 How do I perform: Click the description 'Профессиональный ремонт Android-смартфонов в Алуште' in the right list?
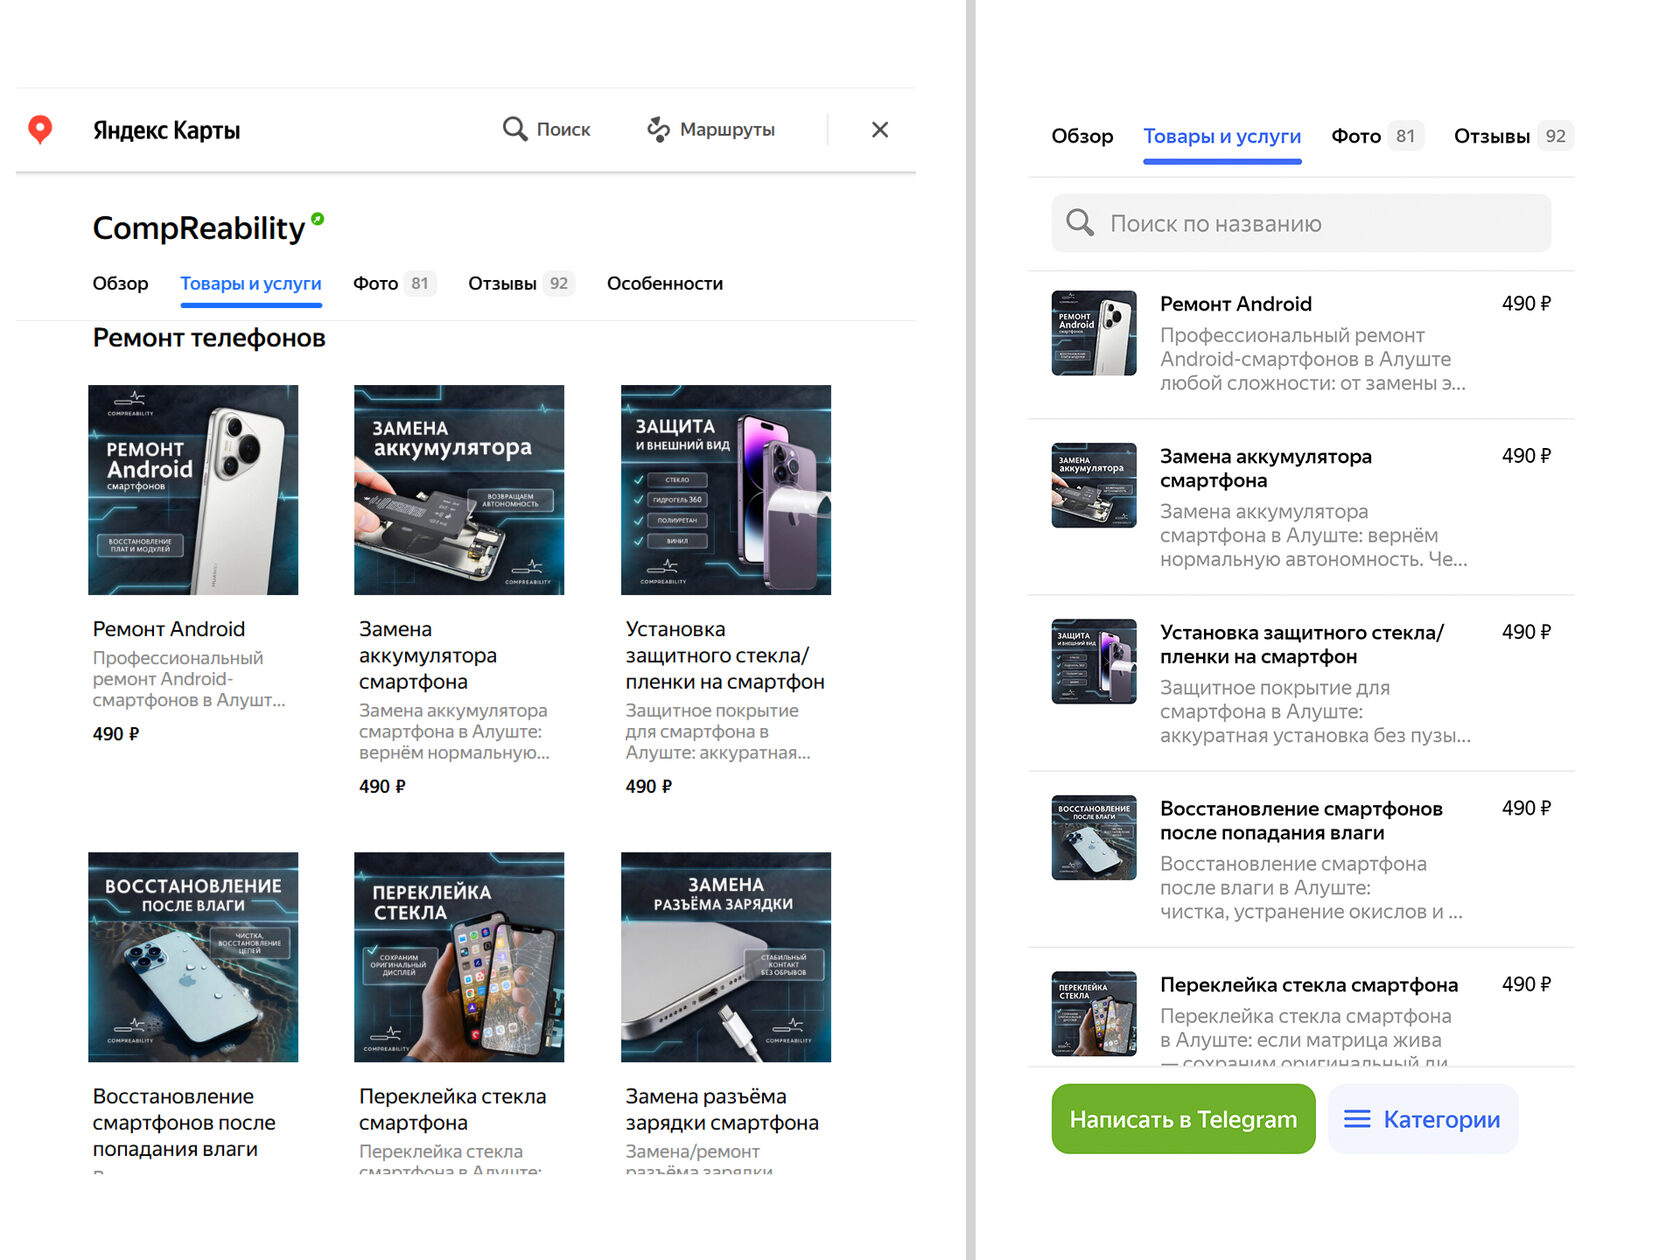pos(1313,359)
